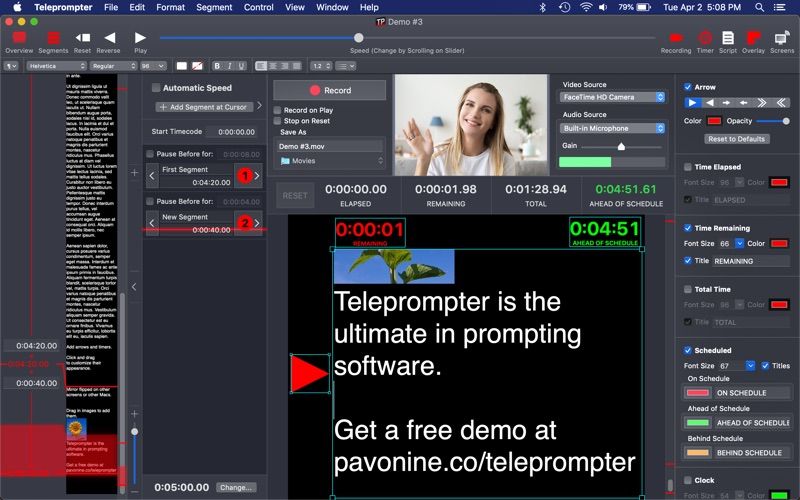Open Time Remaining font size dropdown

click(739, 243)
